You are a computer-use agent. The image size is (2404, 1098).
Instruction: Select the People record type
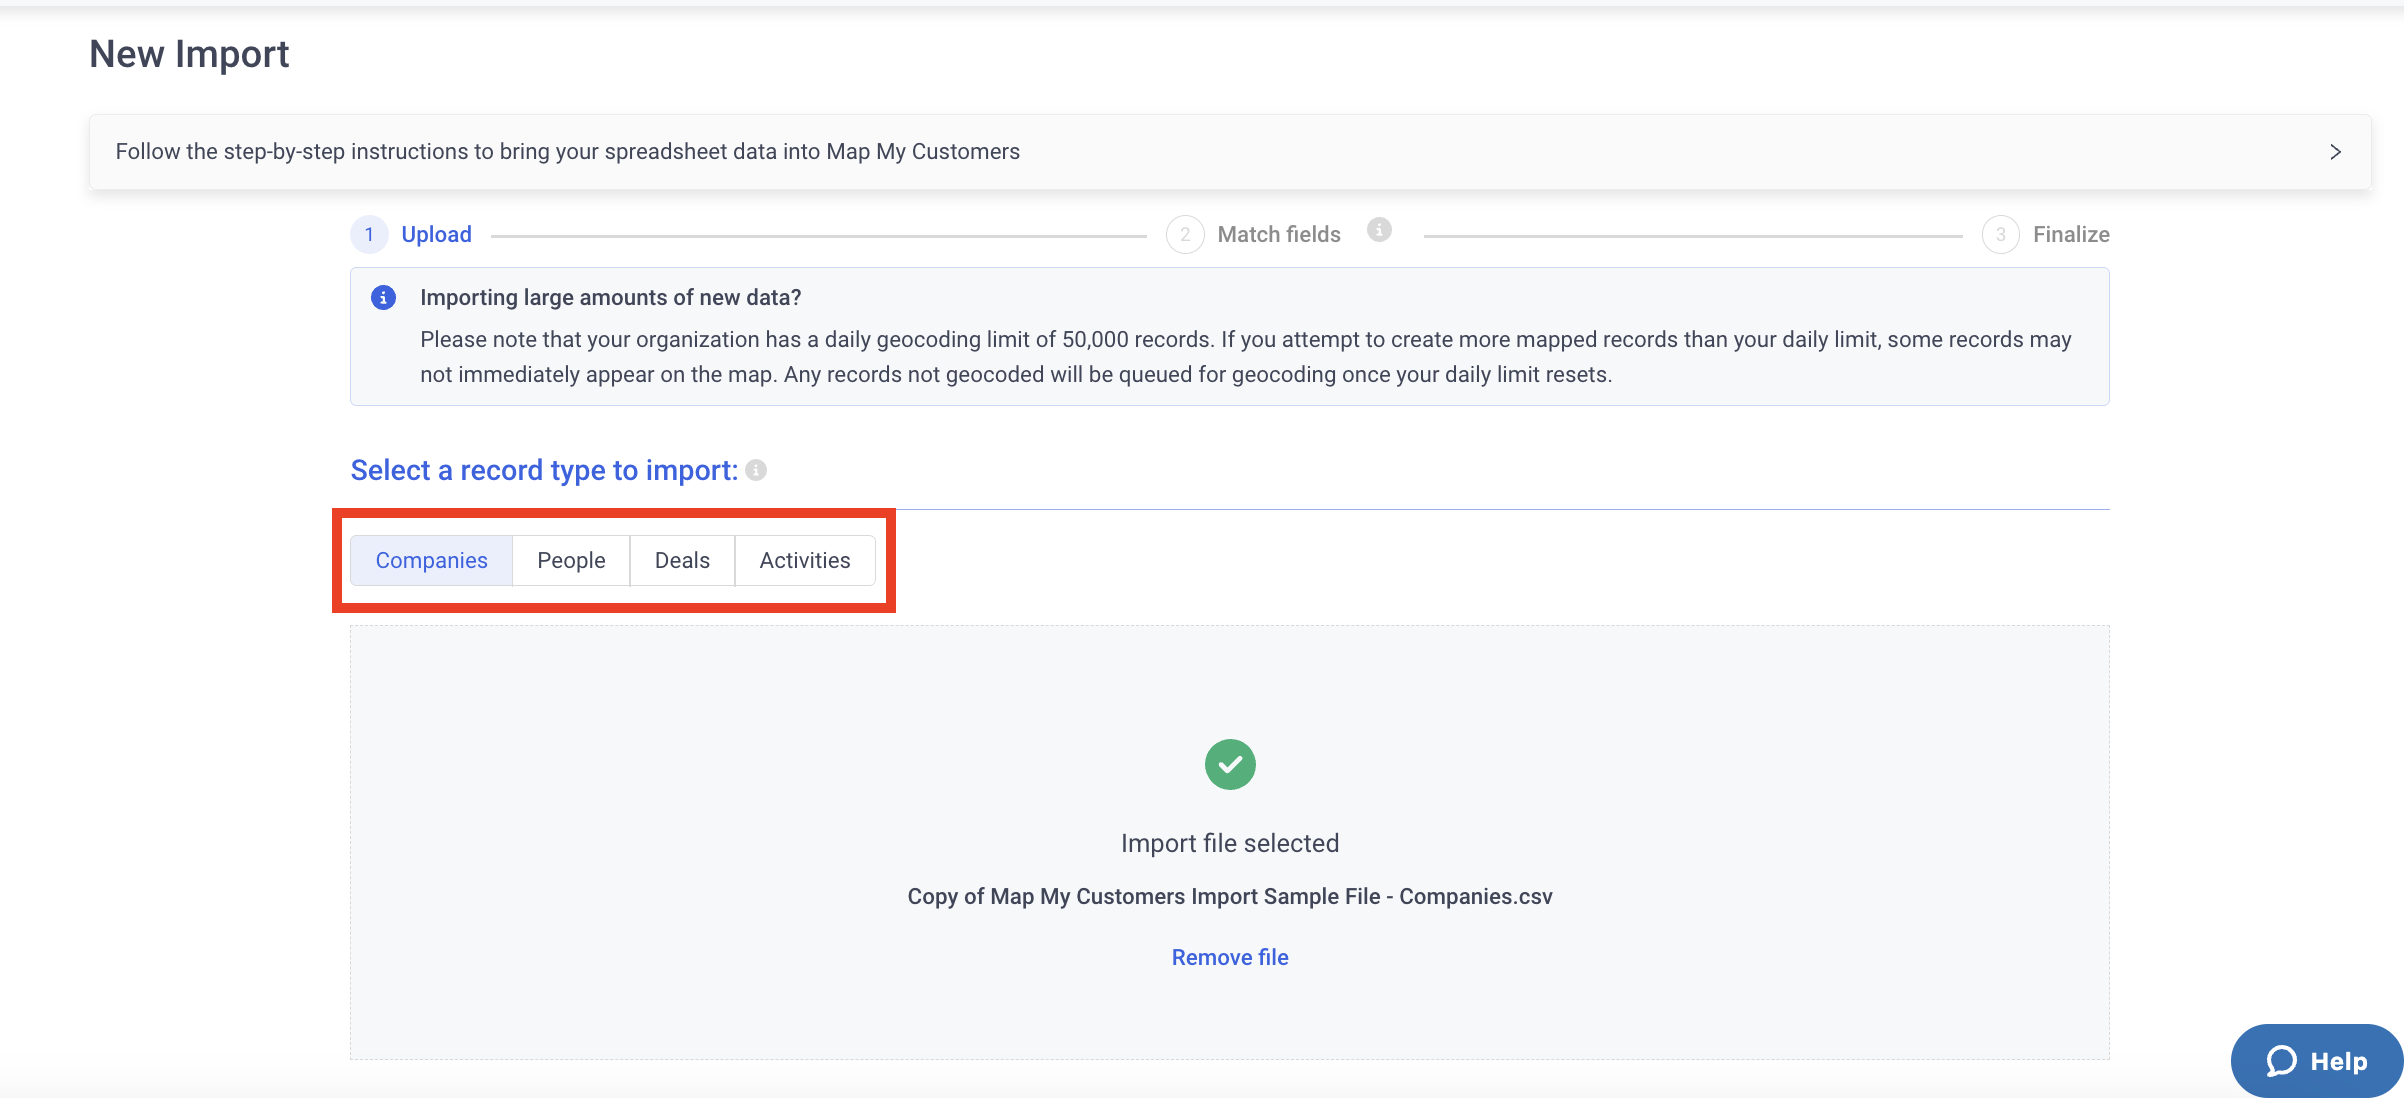(x=571, y=560)
